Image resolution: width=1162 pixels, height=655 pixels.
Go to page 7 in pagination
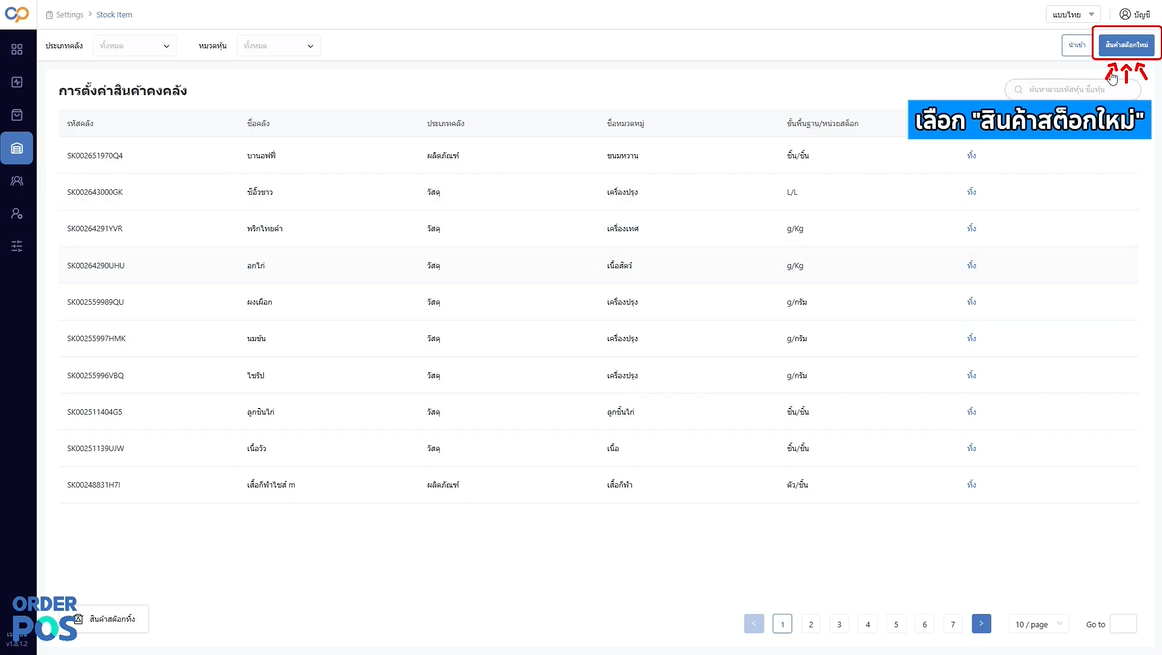953,624
